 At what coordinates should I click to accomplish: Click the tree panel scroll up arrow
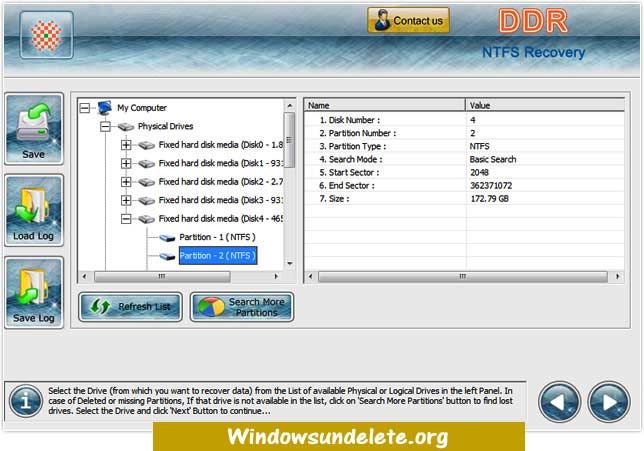click(290, 106)
